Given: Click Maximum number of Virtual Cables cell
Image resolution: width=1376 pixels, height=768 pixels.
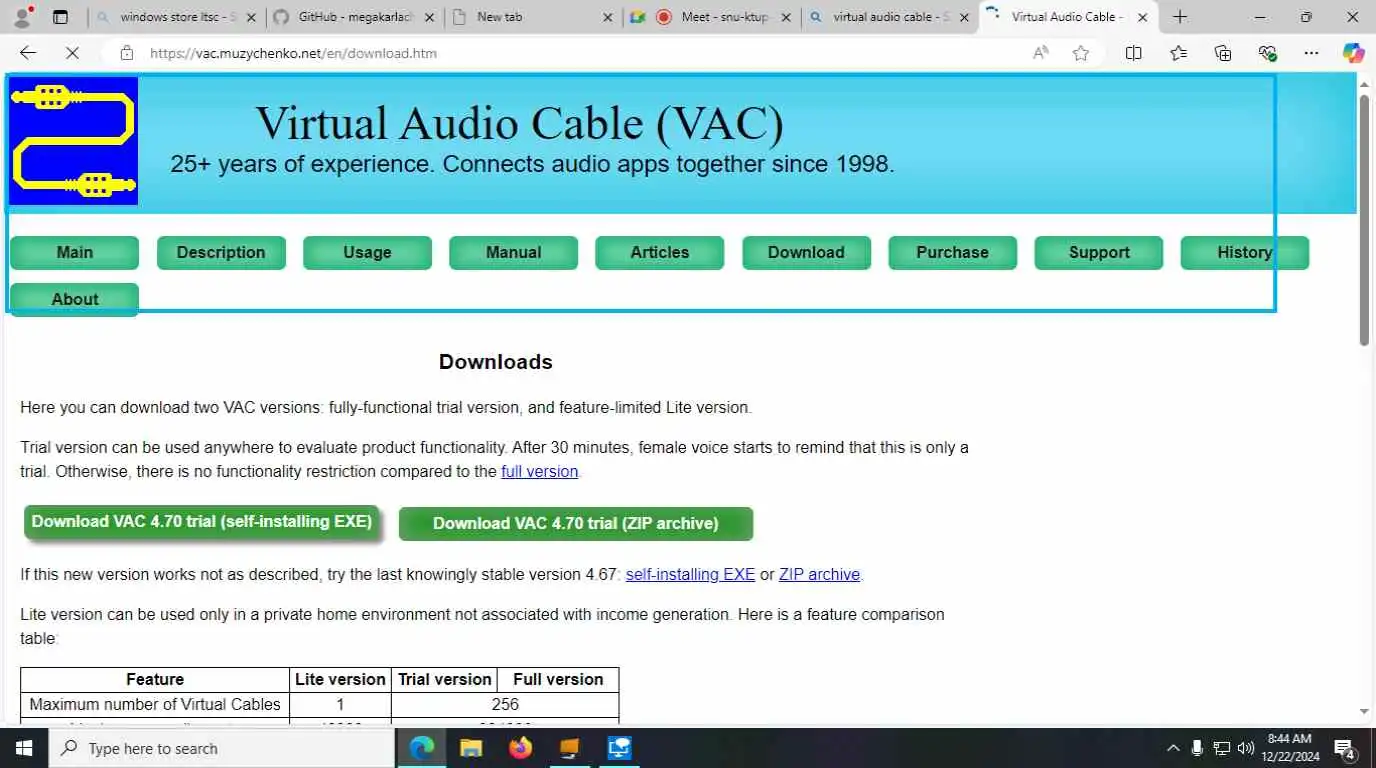Looking at the screenshot, I should [155, 704].
